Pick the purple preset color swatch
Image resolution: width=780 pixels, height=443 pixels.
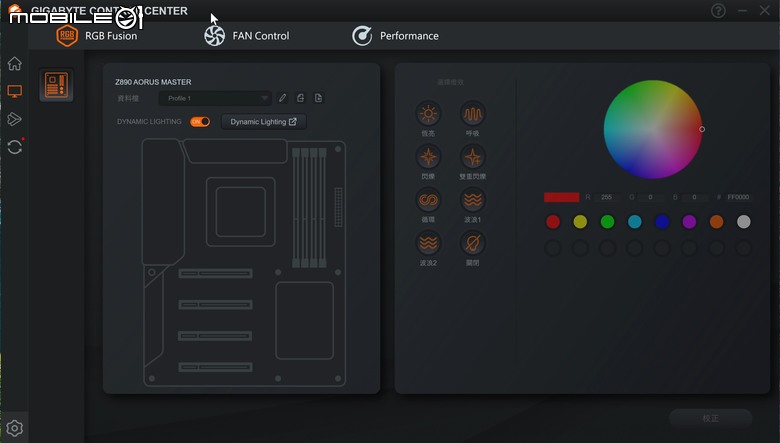coord(689,222)
